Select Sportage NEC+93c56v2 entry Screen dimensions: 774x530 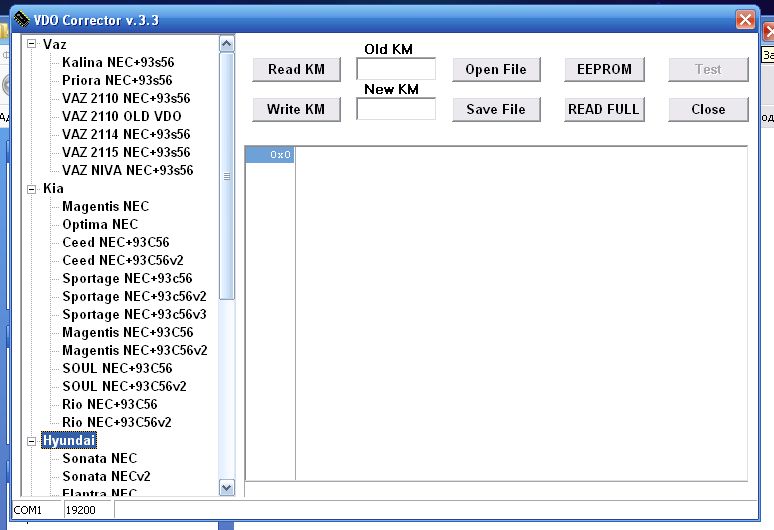[x=134, y=296]
